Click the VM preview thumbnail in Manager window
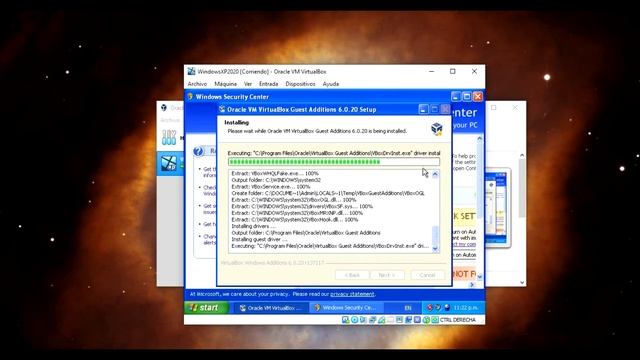This screenshot has width=640, height=360. coord(496,207)
